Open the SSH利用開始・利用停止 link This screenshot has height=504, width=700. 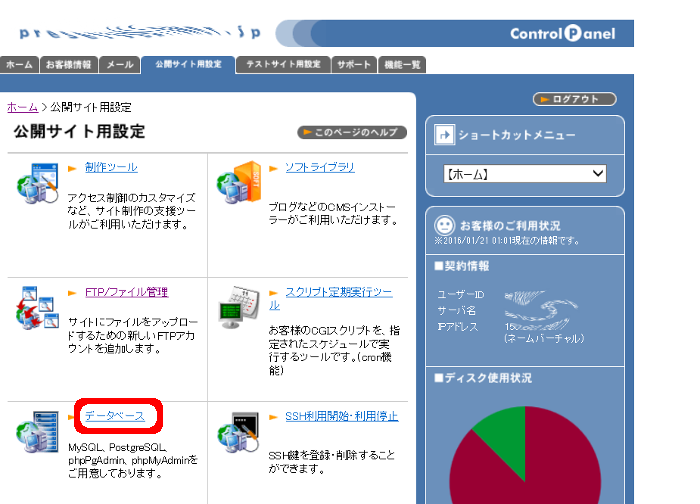pos(342,416)
